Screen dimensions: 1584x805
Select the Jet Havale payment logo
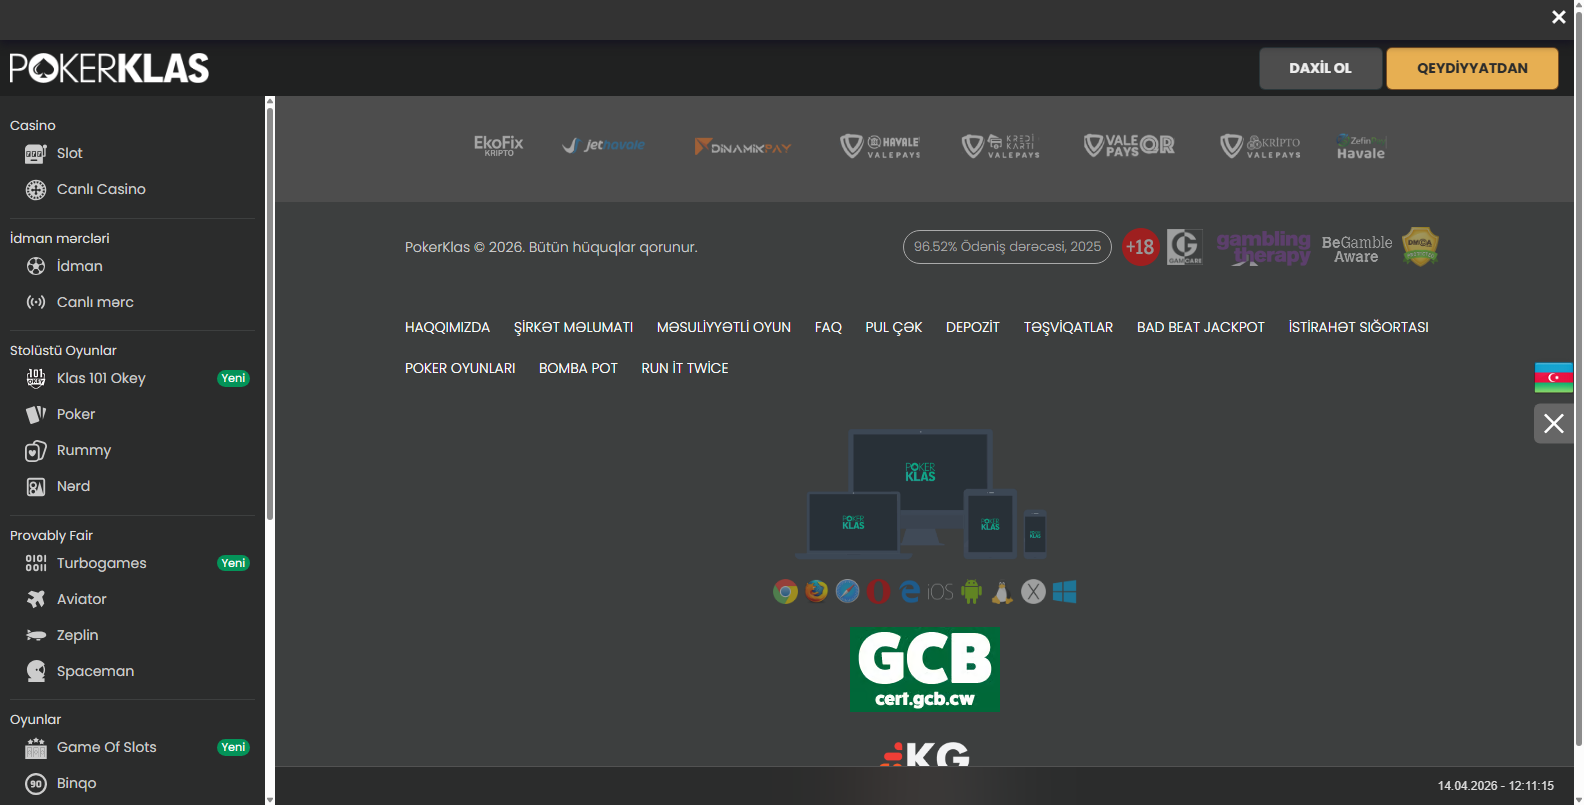pyautogui.click(x=603, y=146)
